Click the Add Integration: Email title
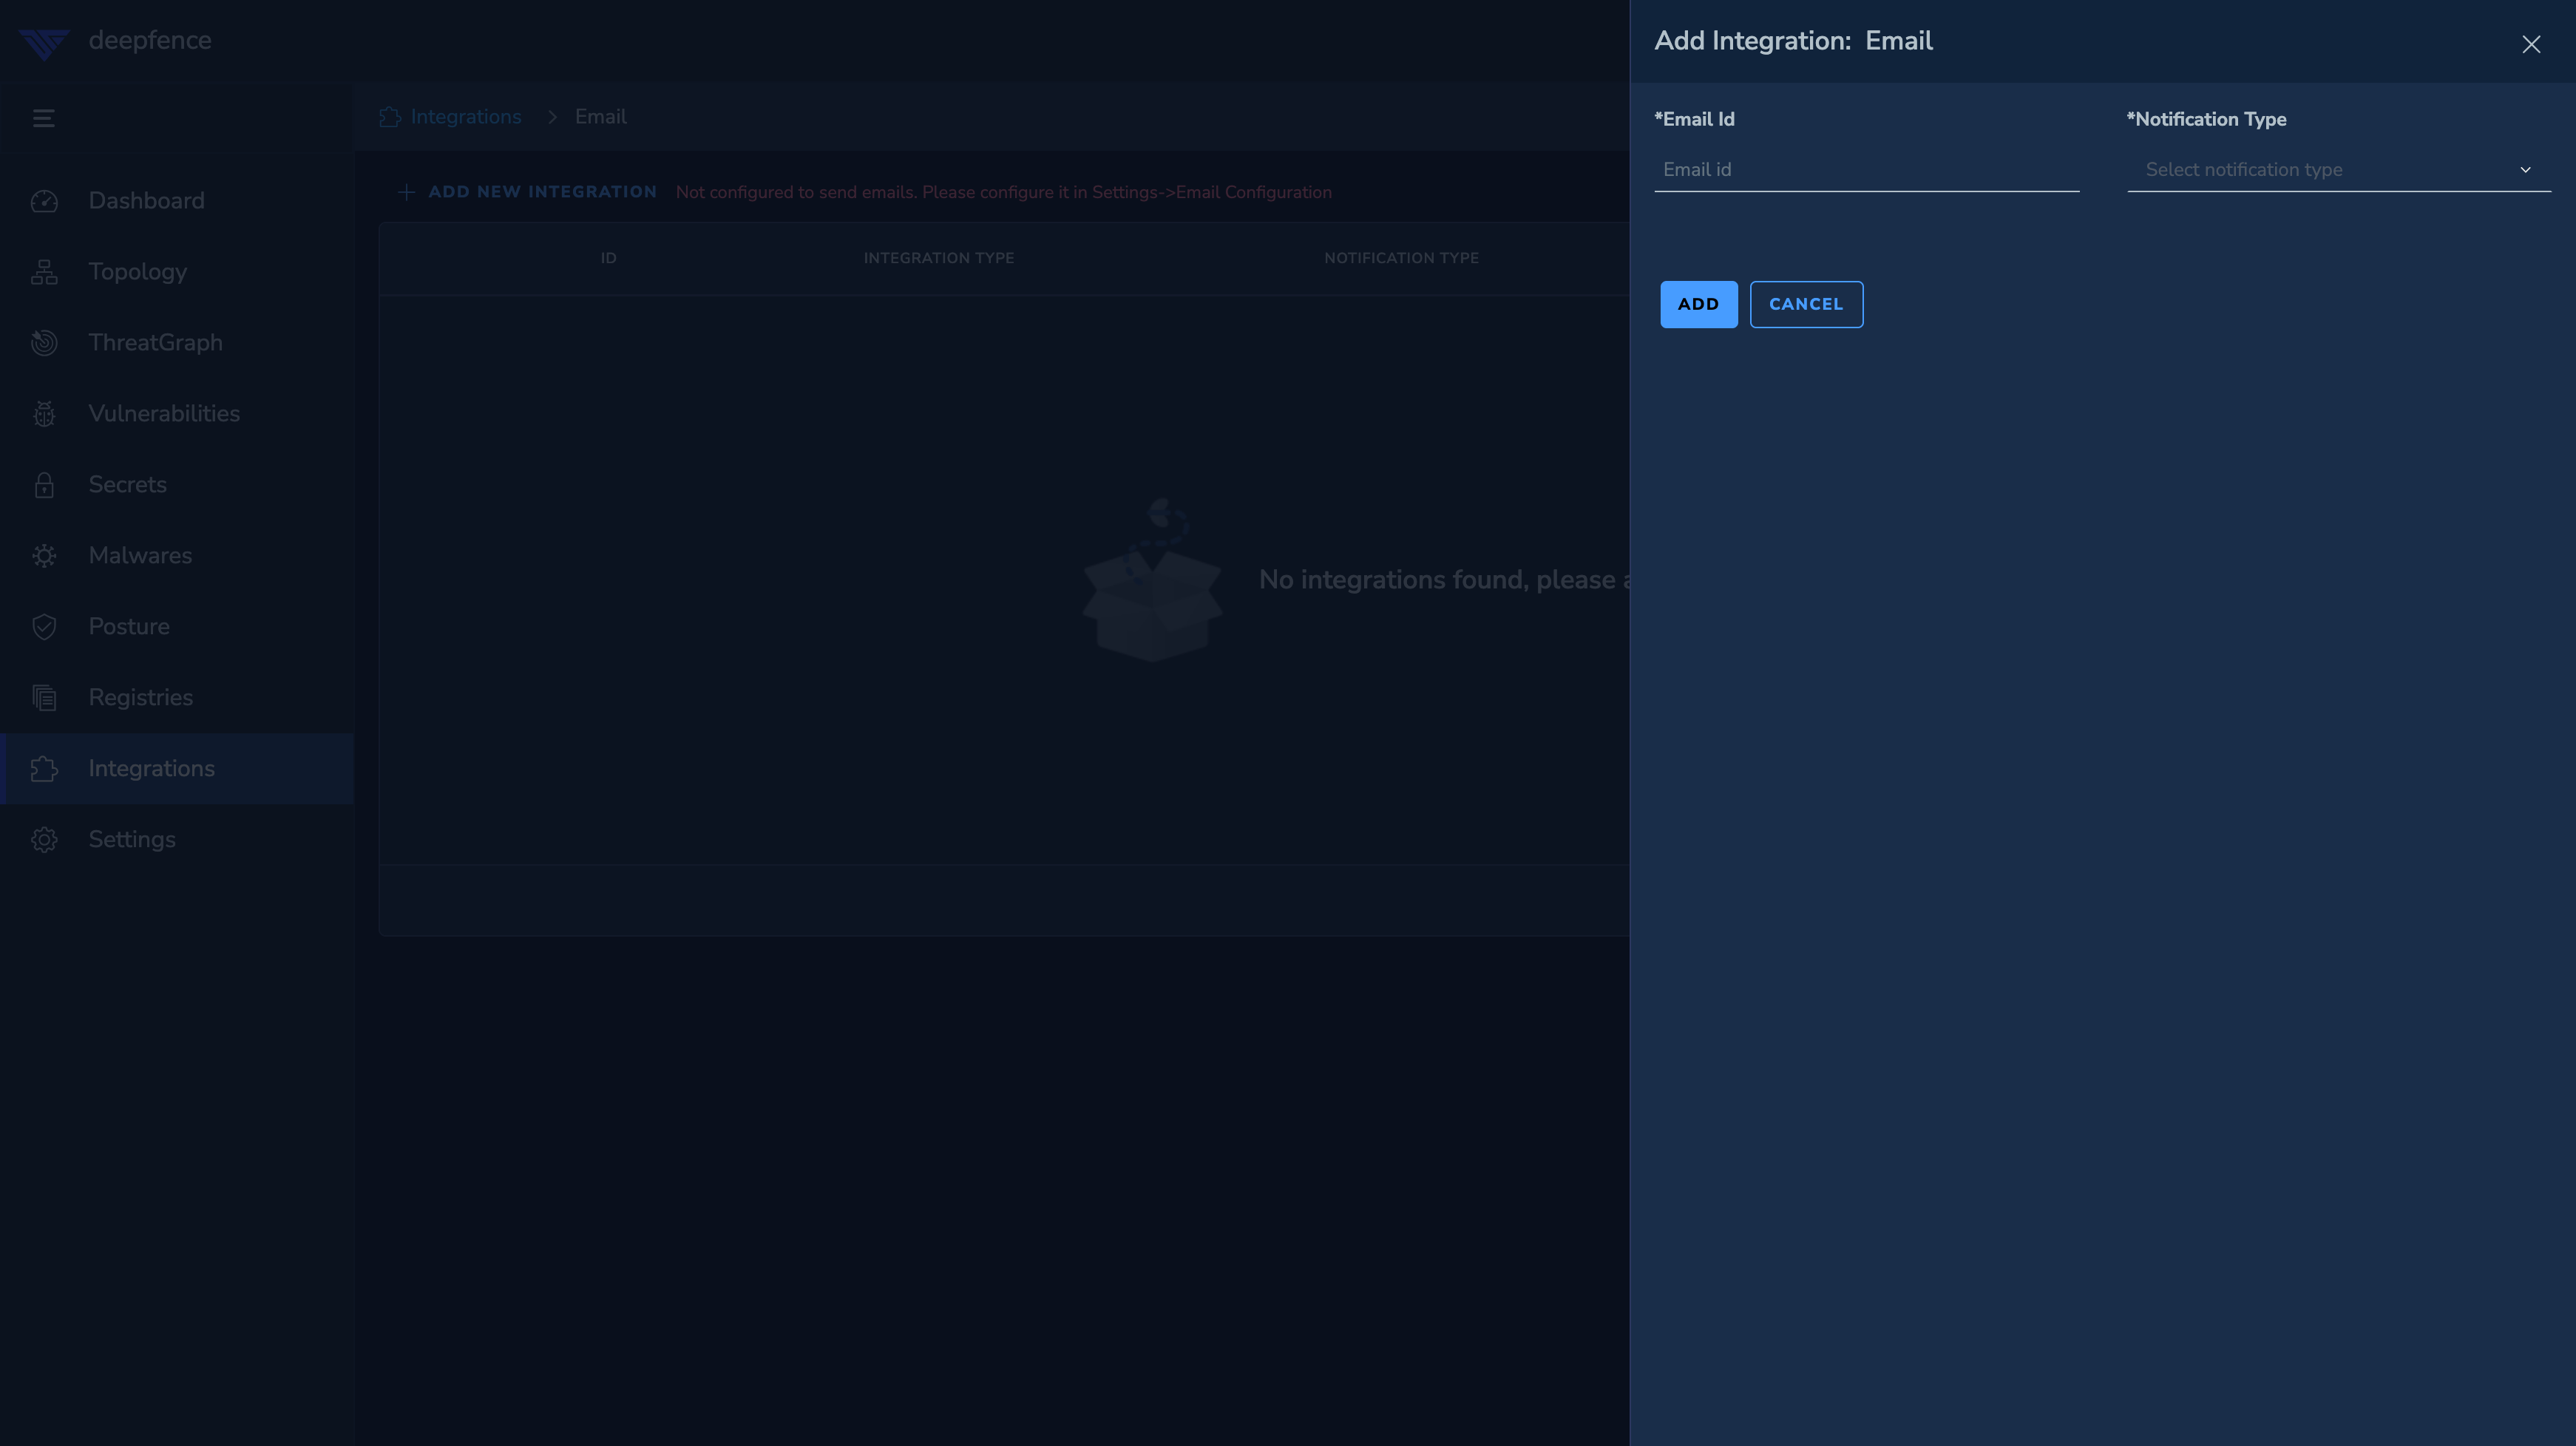This screenshot has width=2576, height=1446. 1794,41
